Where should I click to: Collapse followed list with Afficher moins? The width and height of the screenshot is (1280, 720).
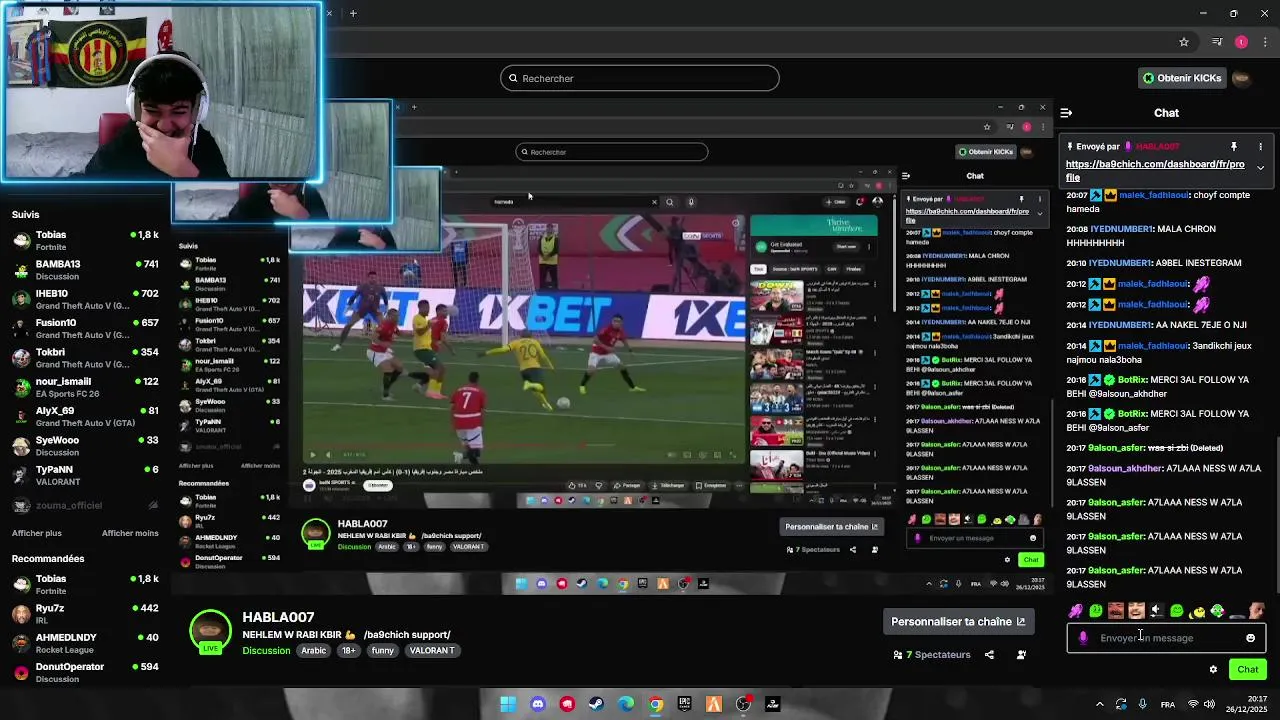point(130,533)
